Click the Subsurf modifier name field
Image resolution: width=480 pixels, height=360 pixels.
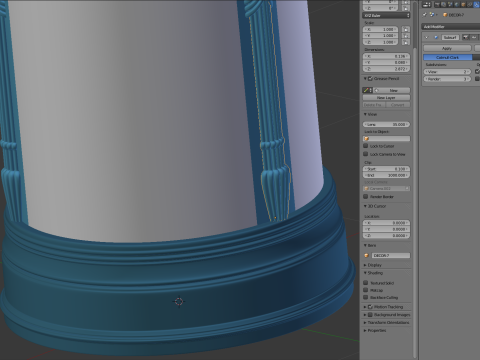coord(450,37)
